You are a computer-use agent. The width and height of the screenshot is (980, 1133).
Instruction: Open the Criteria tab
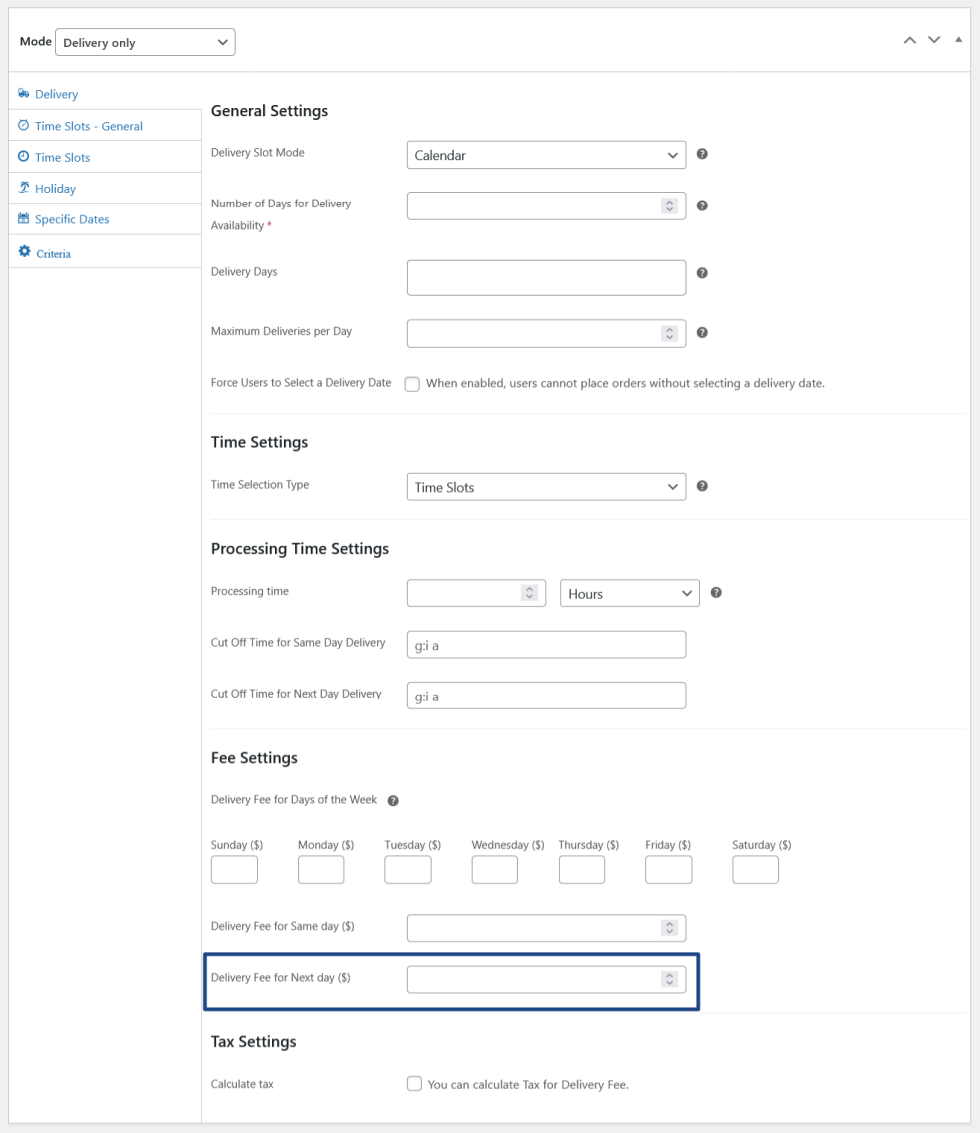click(53, 253)
